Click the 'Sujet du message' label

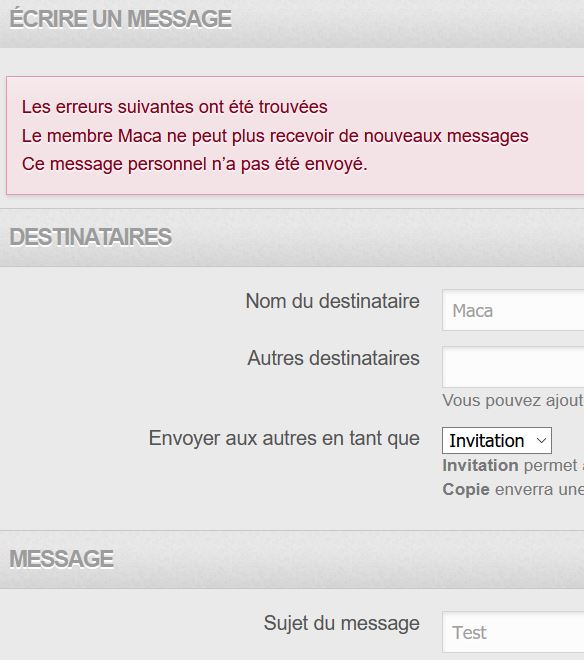(341, 623)
